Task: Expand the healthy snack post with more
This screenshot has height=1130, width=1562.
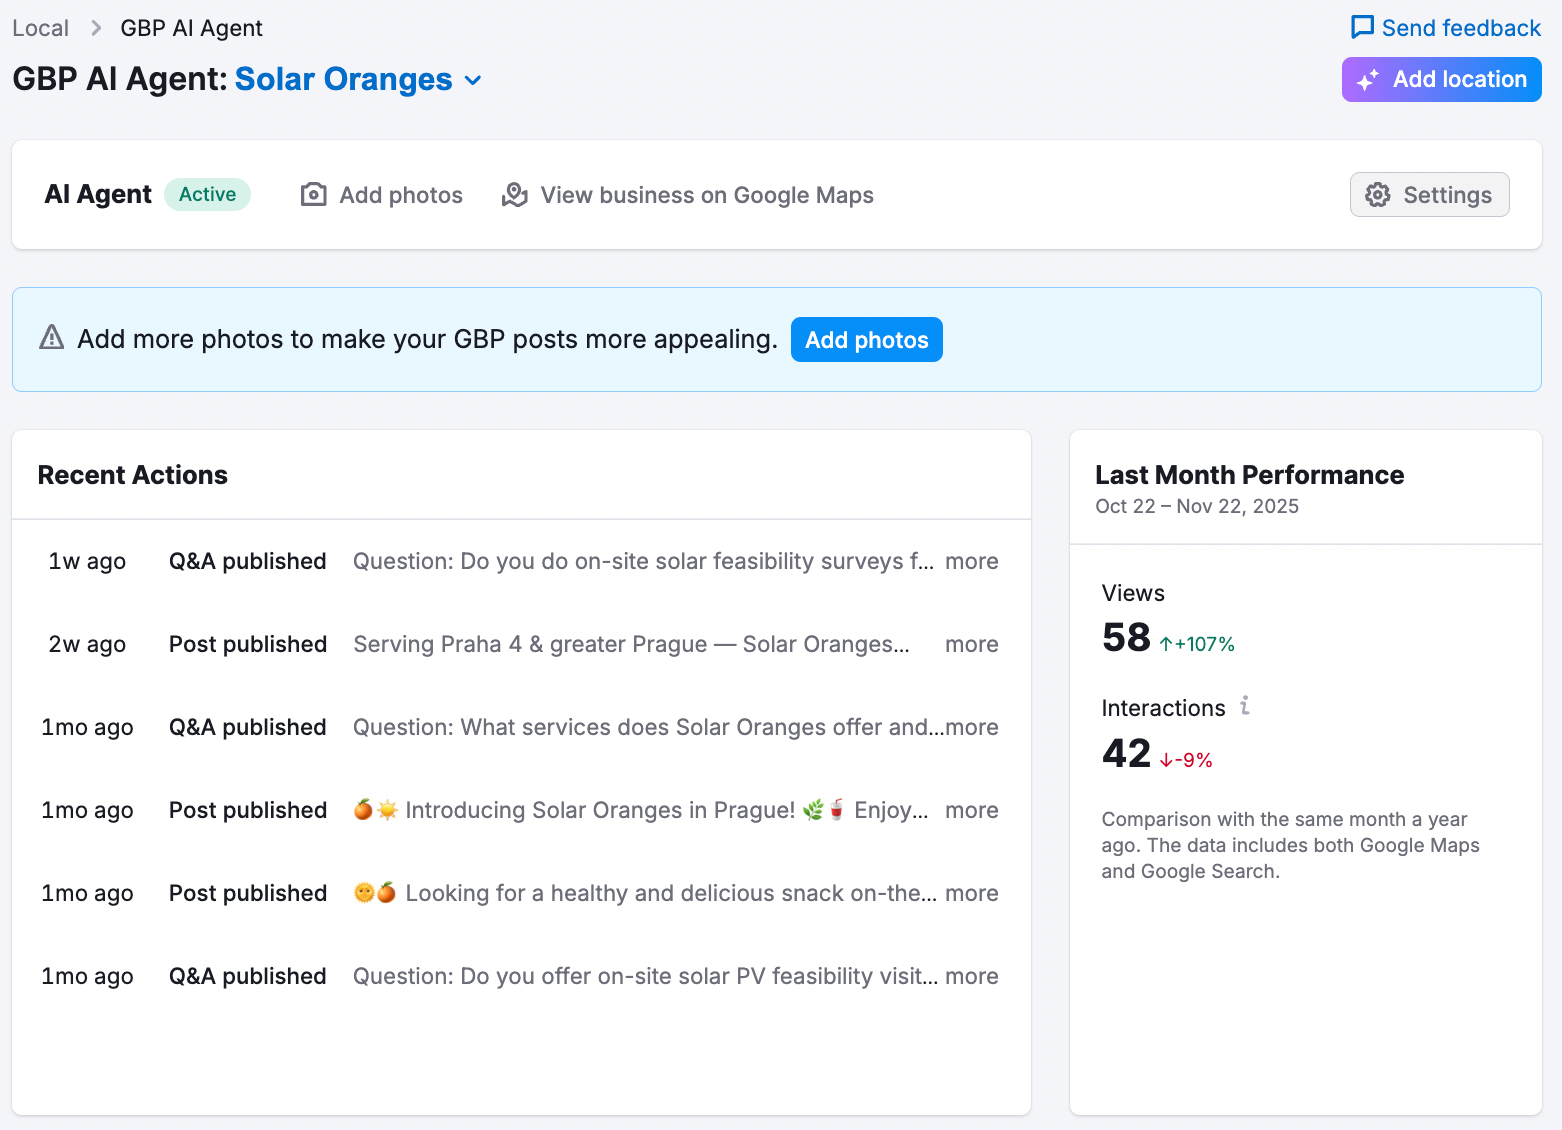Action: (971, 893)
